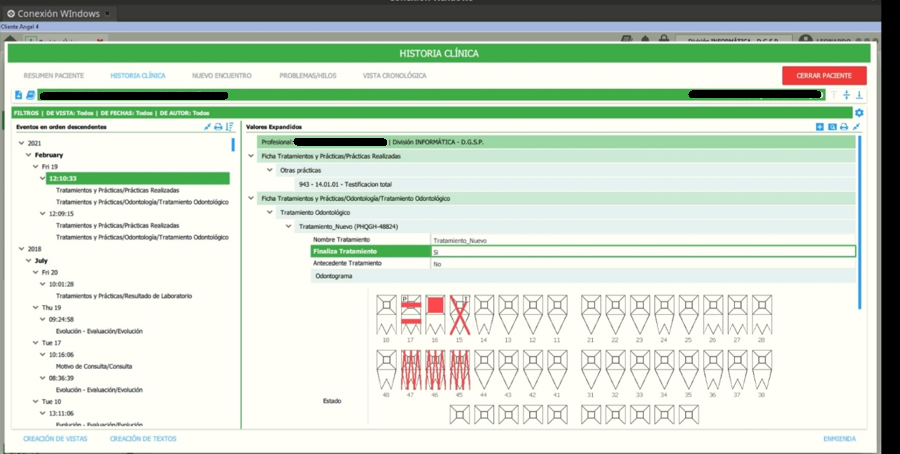Open the blue book icon beside patient bar
Viewport: 900px width, 454px height.
(30, 95)
